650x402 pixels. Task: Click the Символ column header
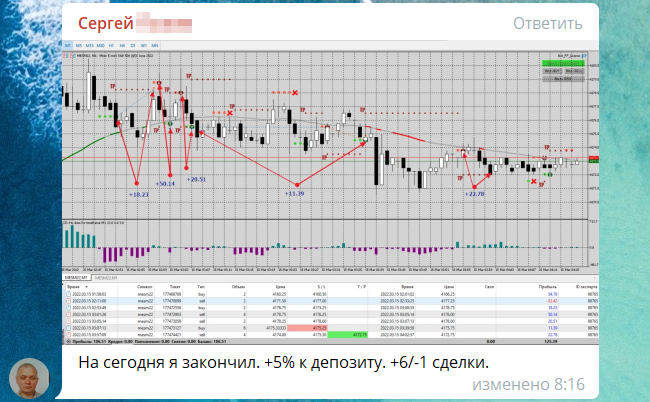click(145, 287)
